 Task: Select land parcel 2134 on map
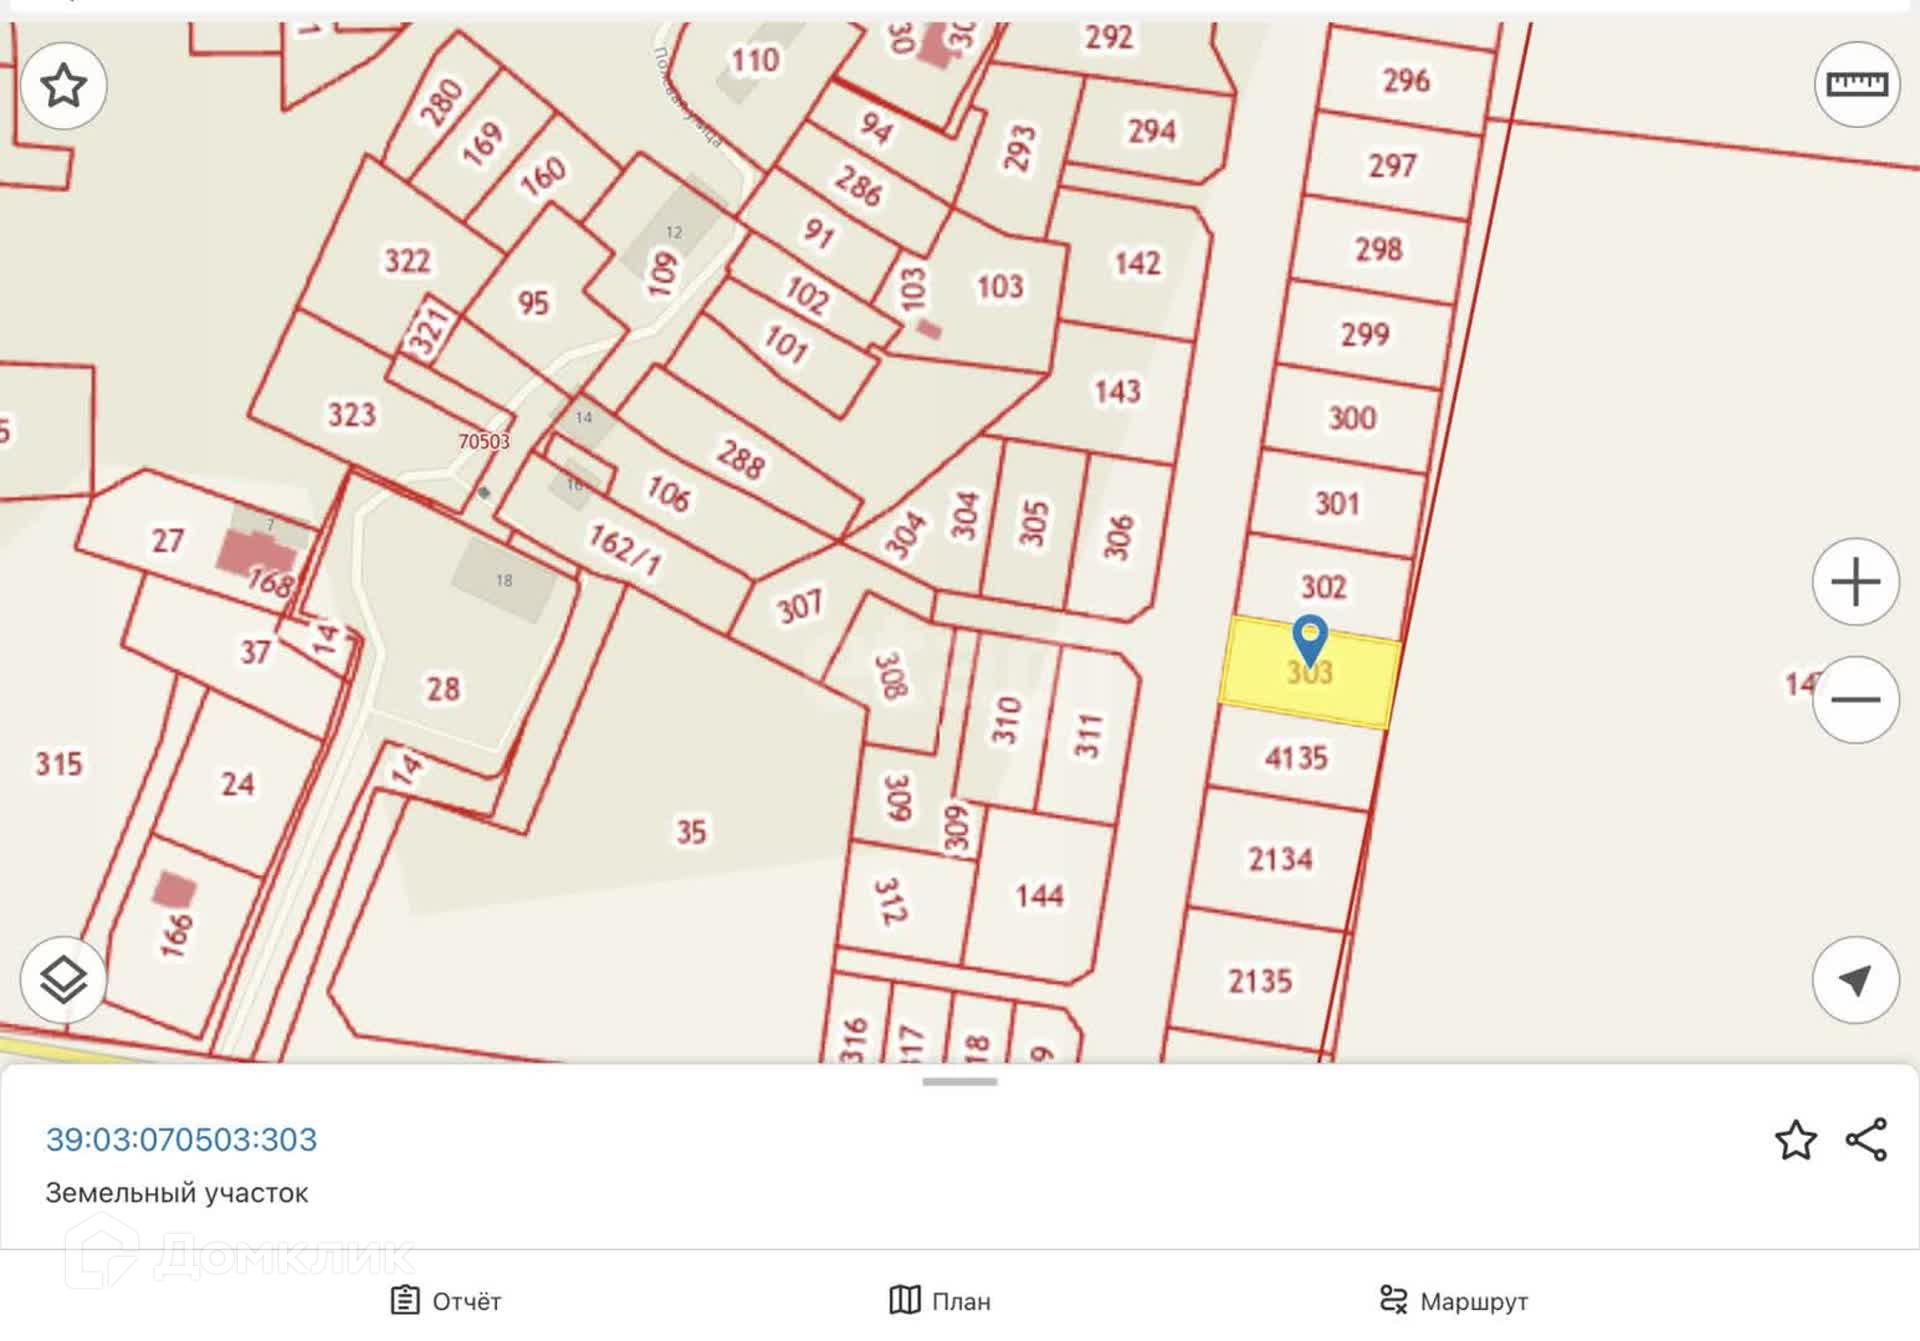click(1280, 859)
